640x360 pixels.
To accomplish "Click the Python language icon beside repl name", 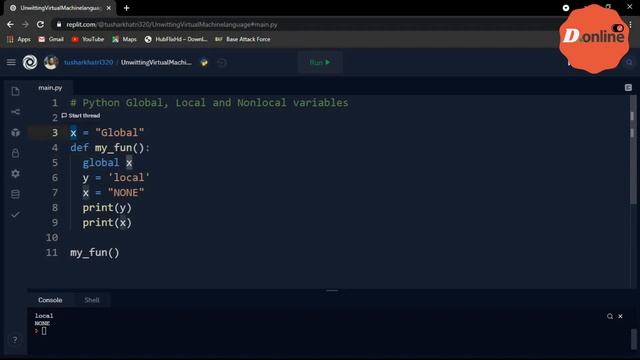I will click(x=204, y=62).
